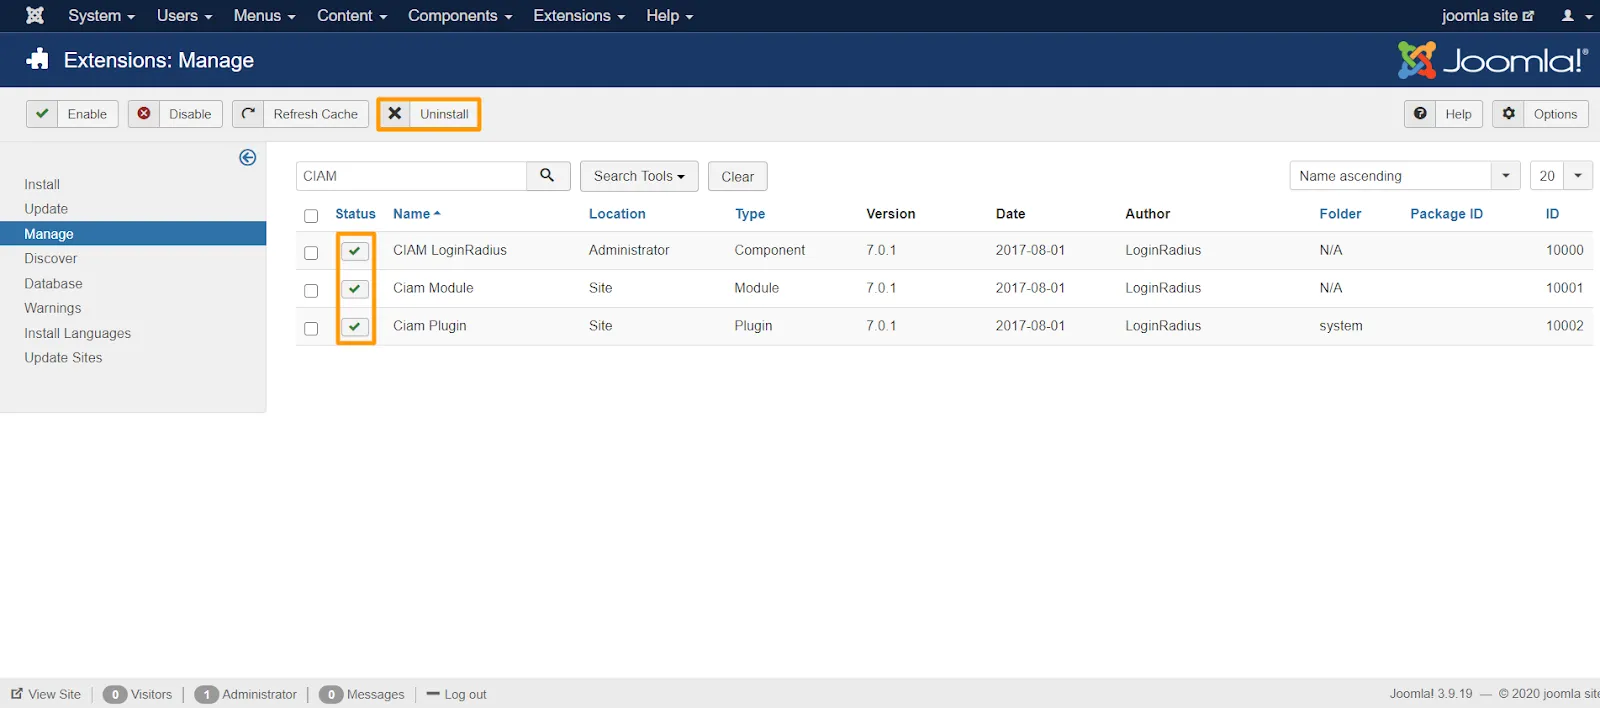Image resolution: width=1600 pixels, height=708 pixels.
Task: Toggle status of Ciam Plugin
Action: (x=355, y=327)
